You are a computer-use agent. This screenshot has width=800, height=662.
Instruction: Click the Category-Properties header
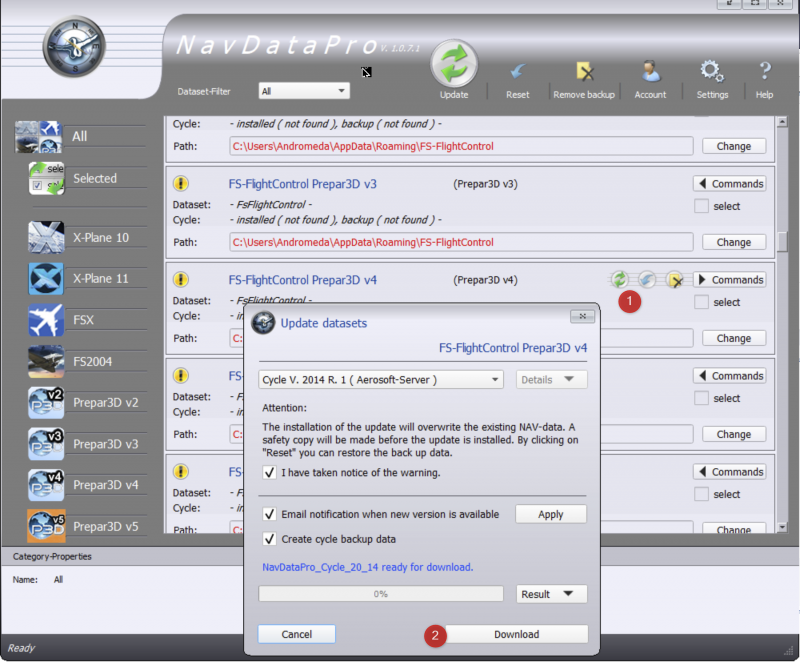tap(52, 556)
